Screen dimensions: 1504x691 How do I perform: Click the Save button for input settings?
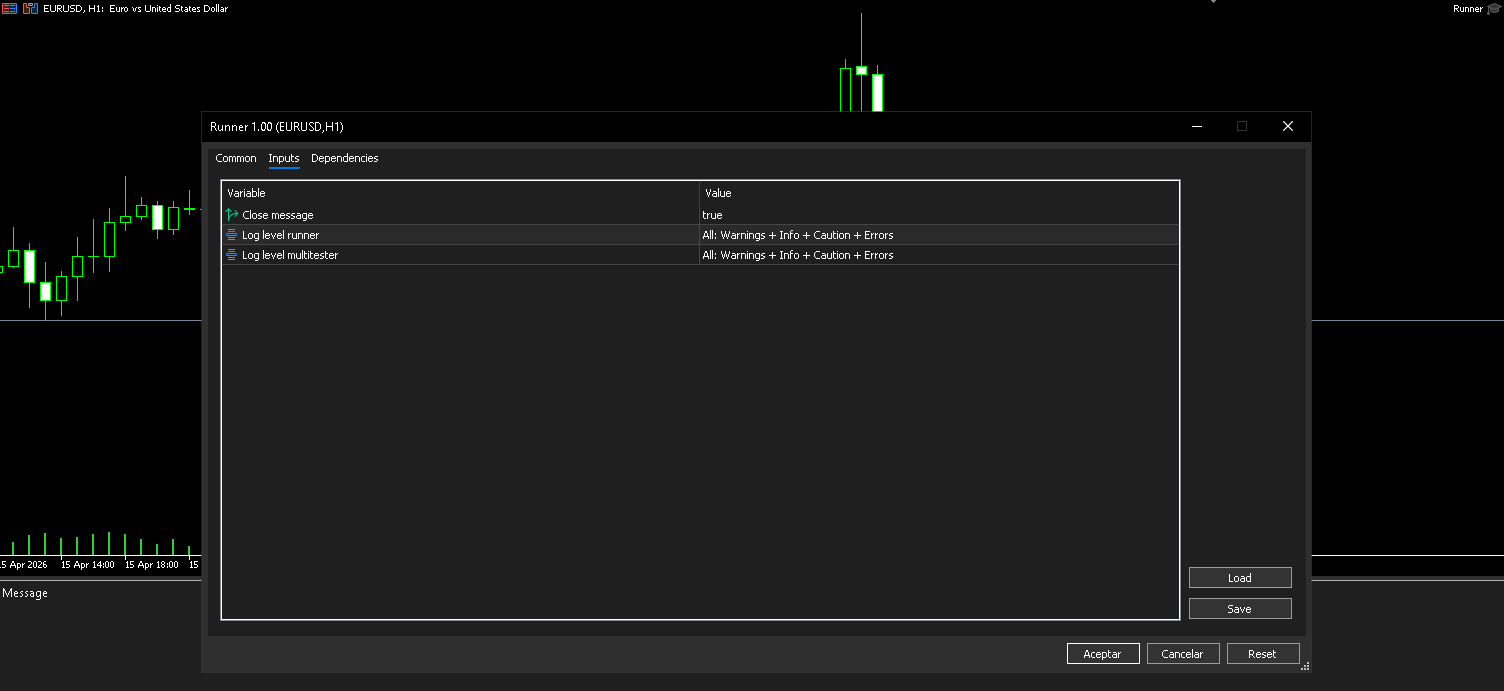1240,609
